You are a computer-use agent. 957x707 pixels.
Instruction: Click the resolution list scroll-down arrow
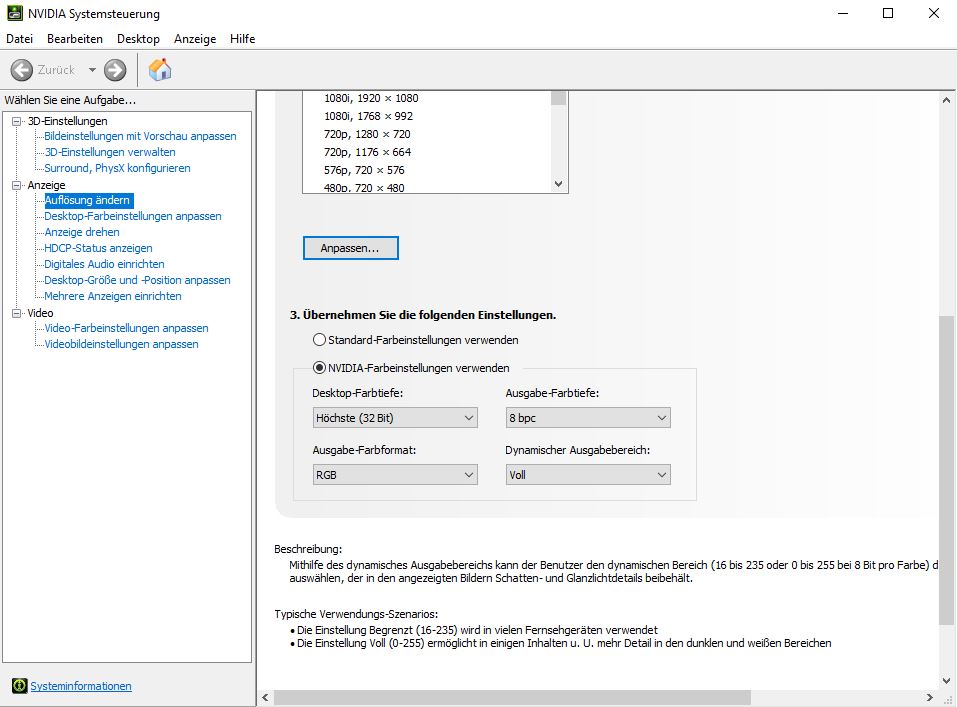pyautogui.click(x=558, y=184)
